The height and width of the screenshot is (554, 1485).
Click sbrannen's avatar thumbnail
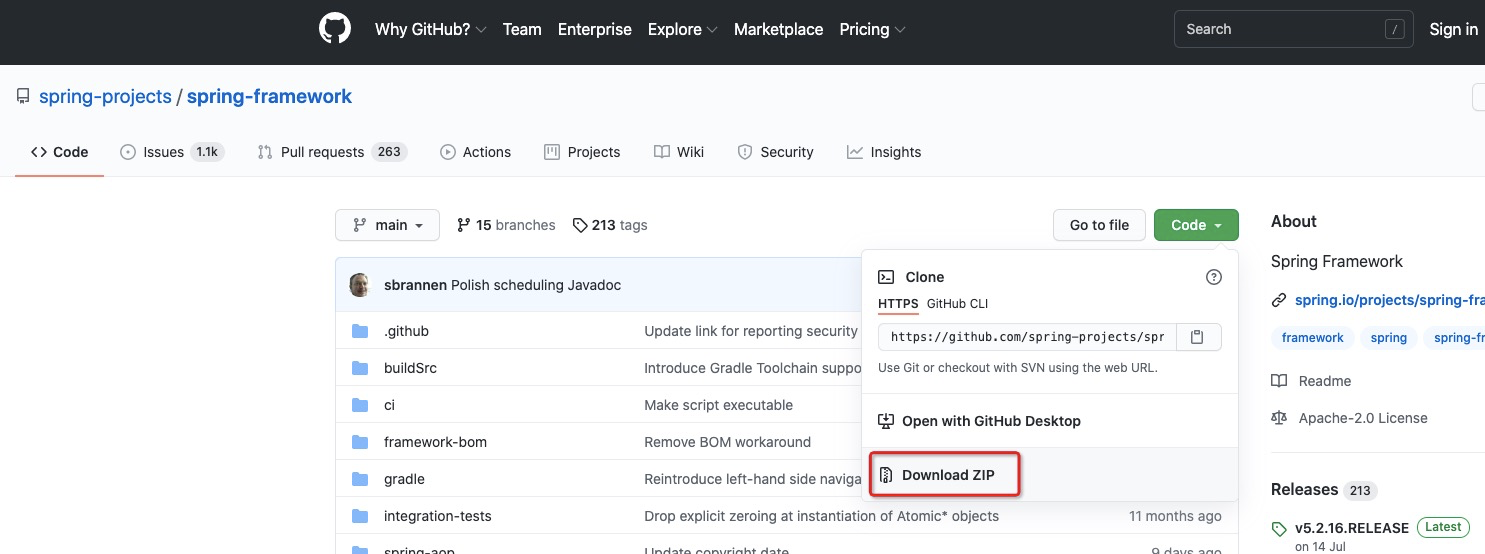click(360, 285)
